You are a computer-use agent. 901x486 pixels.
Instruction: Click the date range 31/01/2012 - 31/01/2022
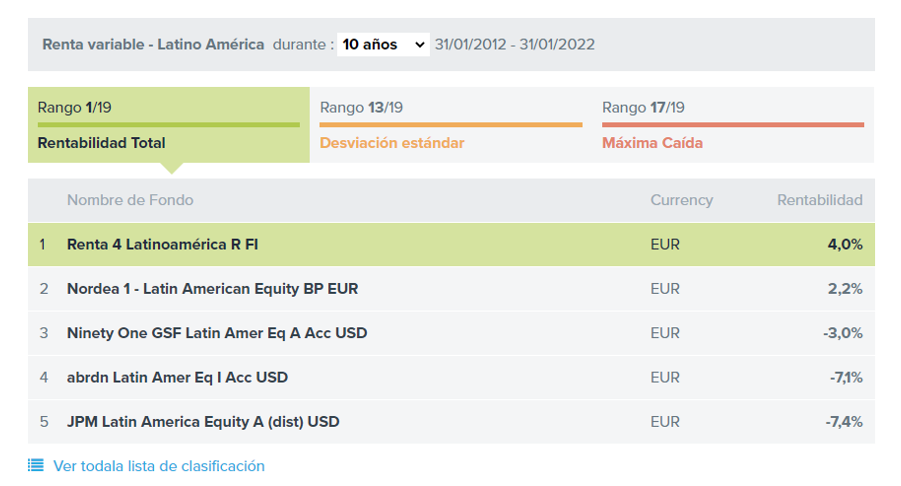pyautogui.click(x=514, y=44)
